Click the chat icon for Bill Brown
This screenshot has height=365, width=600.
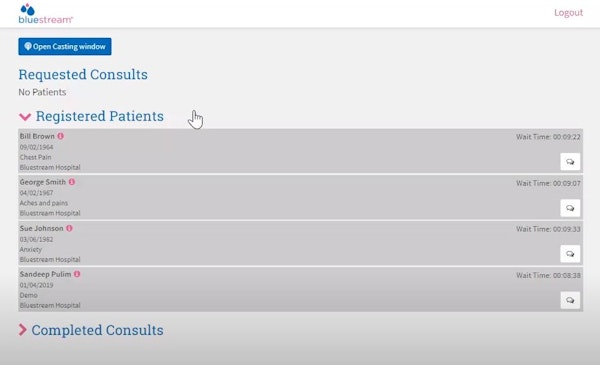pyautogui.click(x=570, y=162)
